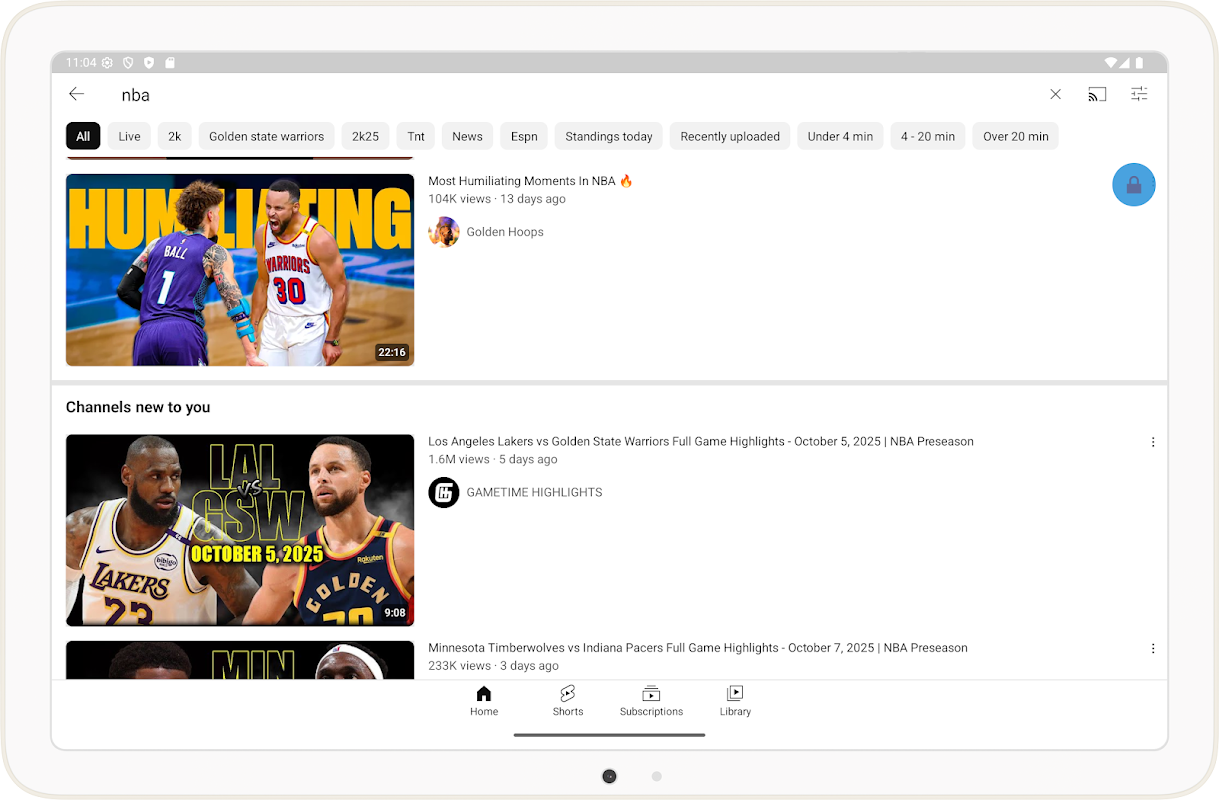The width and height of the screenshot is (1219, 800).
Task: Clear the nba search text
Action: [1055, 94]
